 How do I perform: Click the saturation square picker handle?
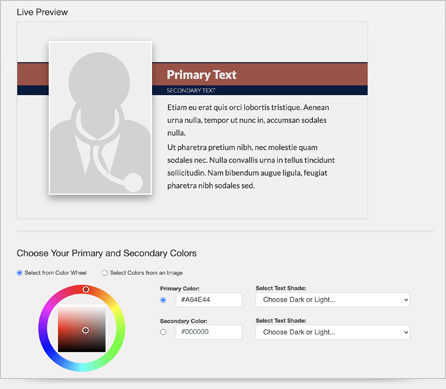(85, 330)
